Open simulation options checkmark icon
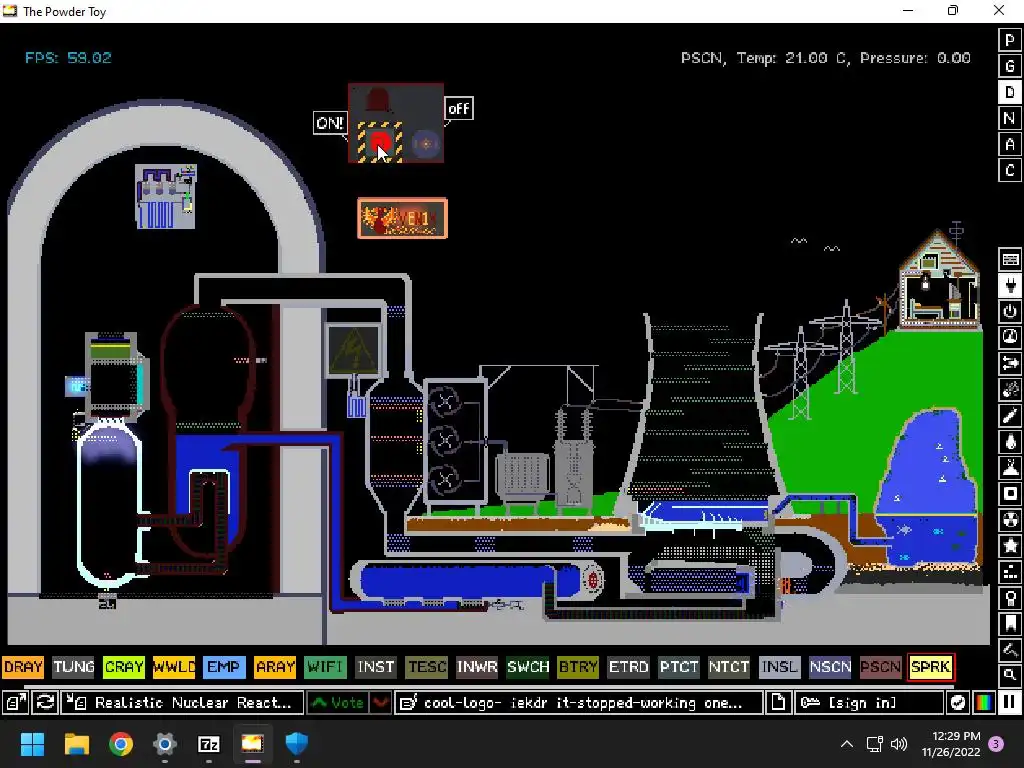The width and height of the screenshot is (1024, 768). [x=957, y=703]
